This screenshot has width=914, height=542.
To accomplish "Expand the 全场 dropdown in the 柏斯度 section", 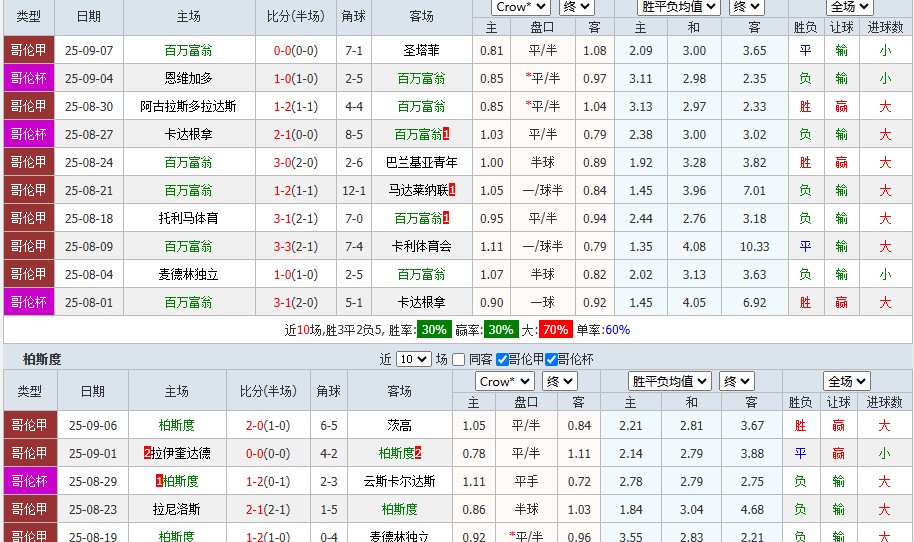I will [846, 381].
